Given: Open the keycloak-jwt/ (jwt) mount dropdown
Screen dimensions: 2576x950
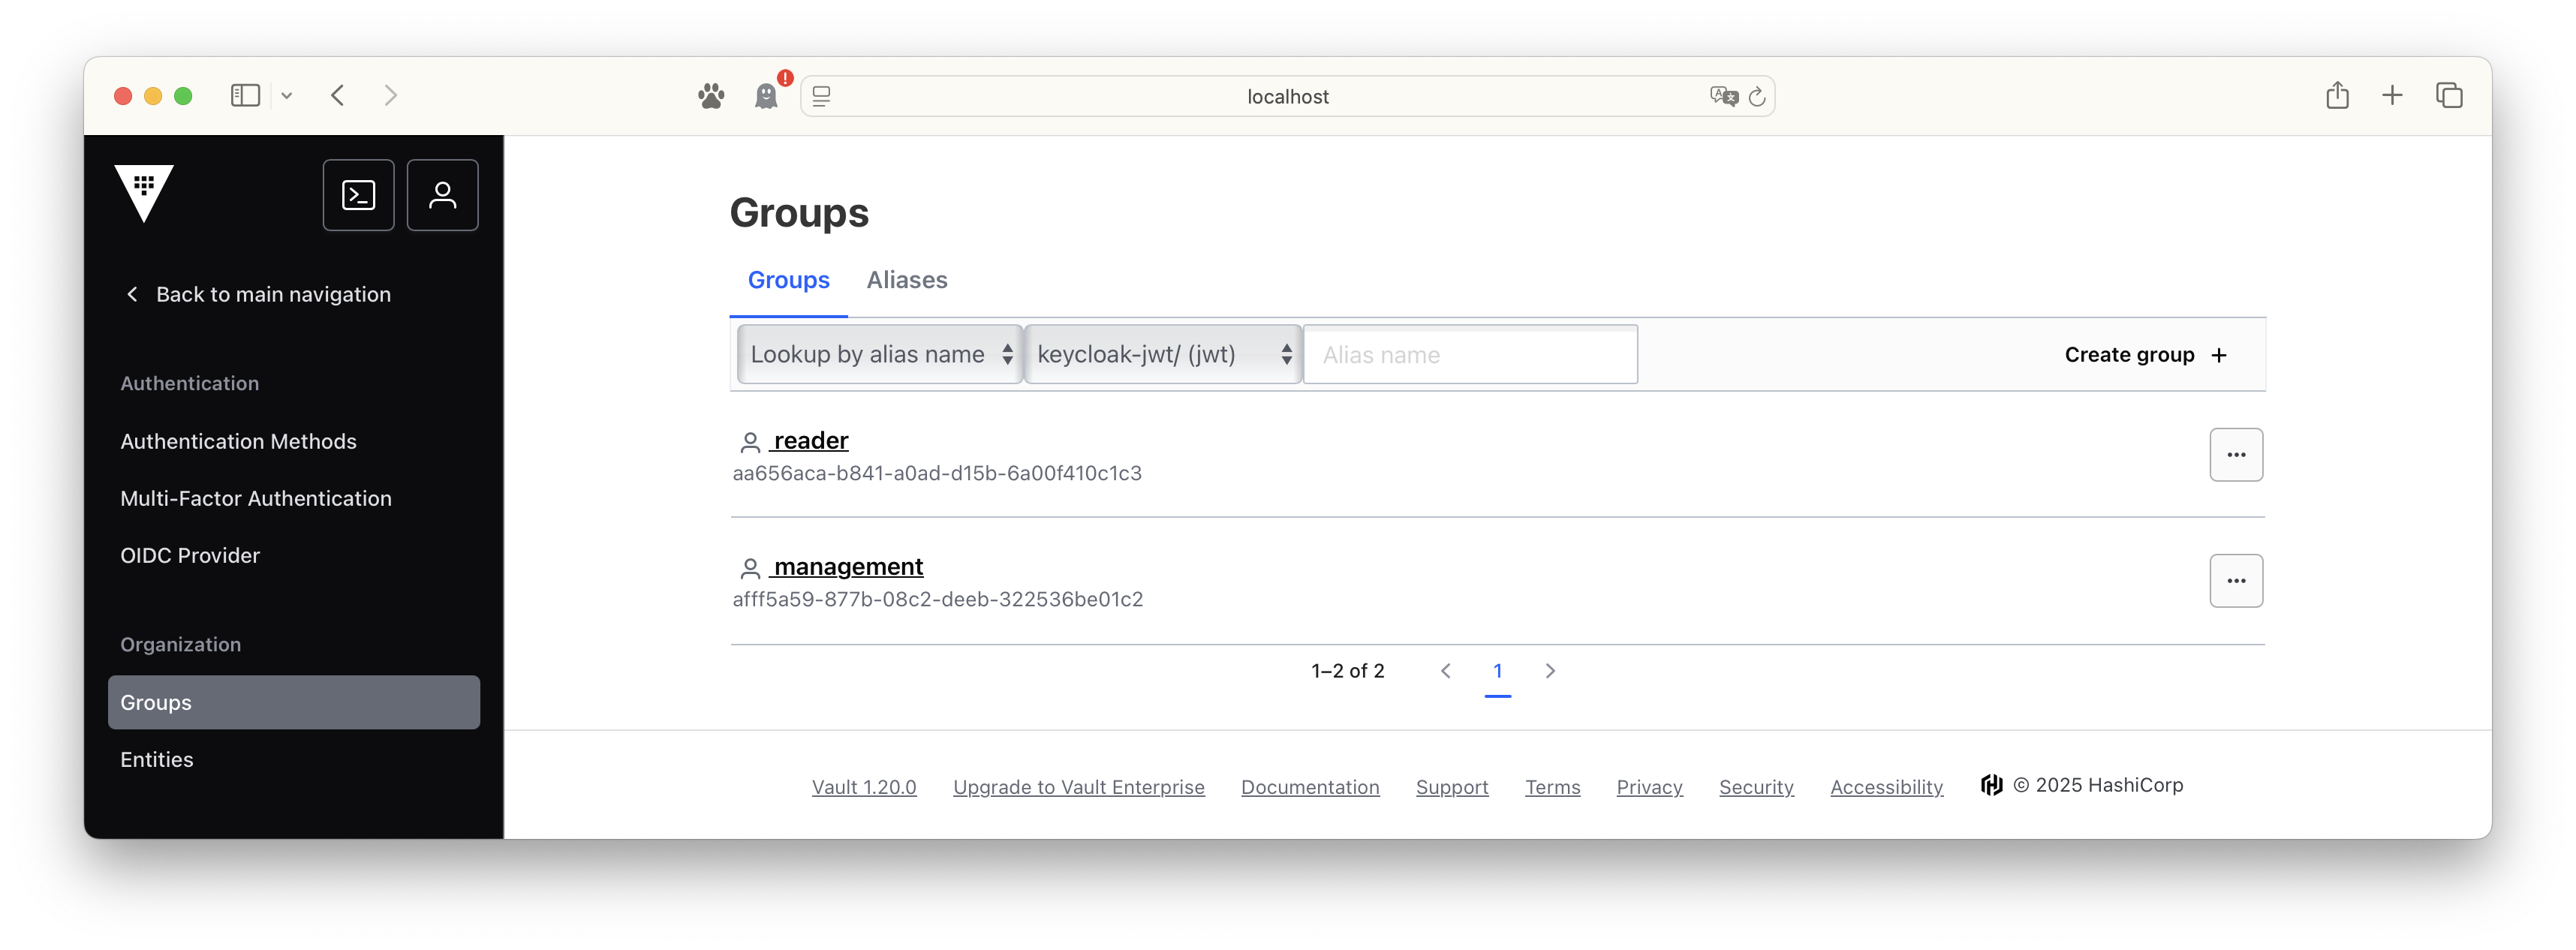Looking at the screenshot, I should [x=1162, y=354].
